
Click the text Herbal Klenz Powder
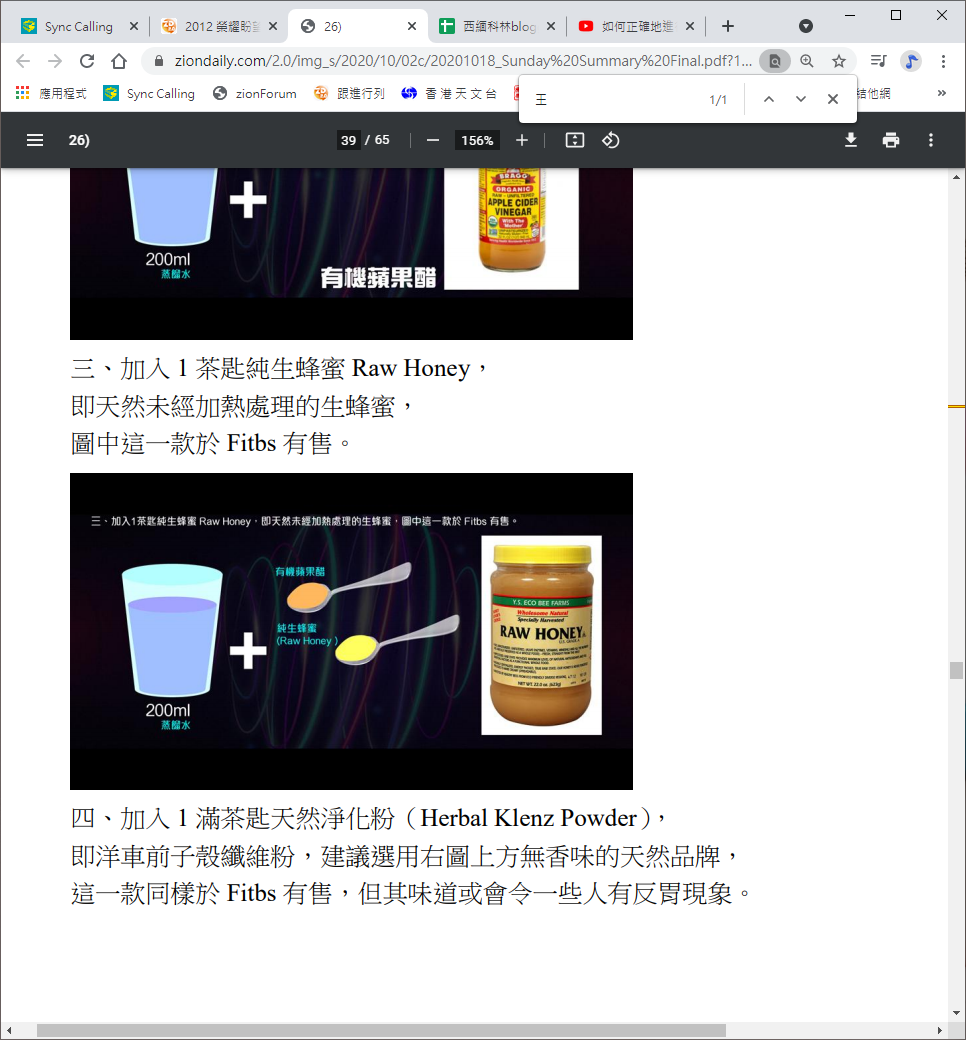coord(529,818)
